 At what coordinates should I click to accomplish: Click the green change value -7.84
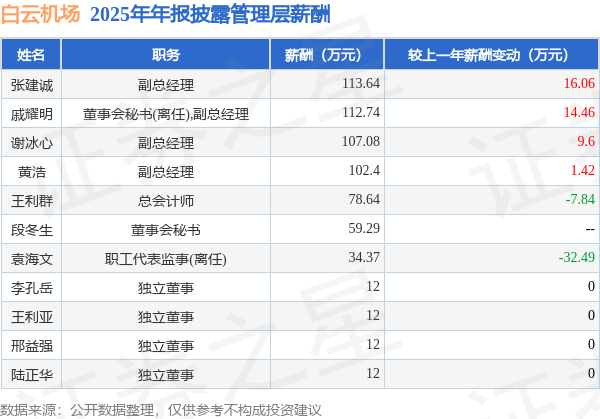[580, 199]
